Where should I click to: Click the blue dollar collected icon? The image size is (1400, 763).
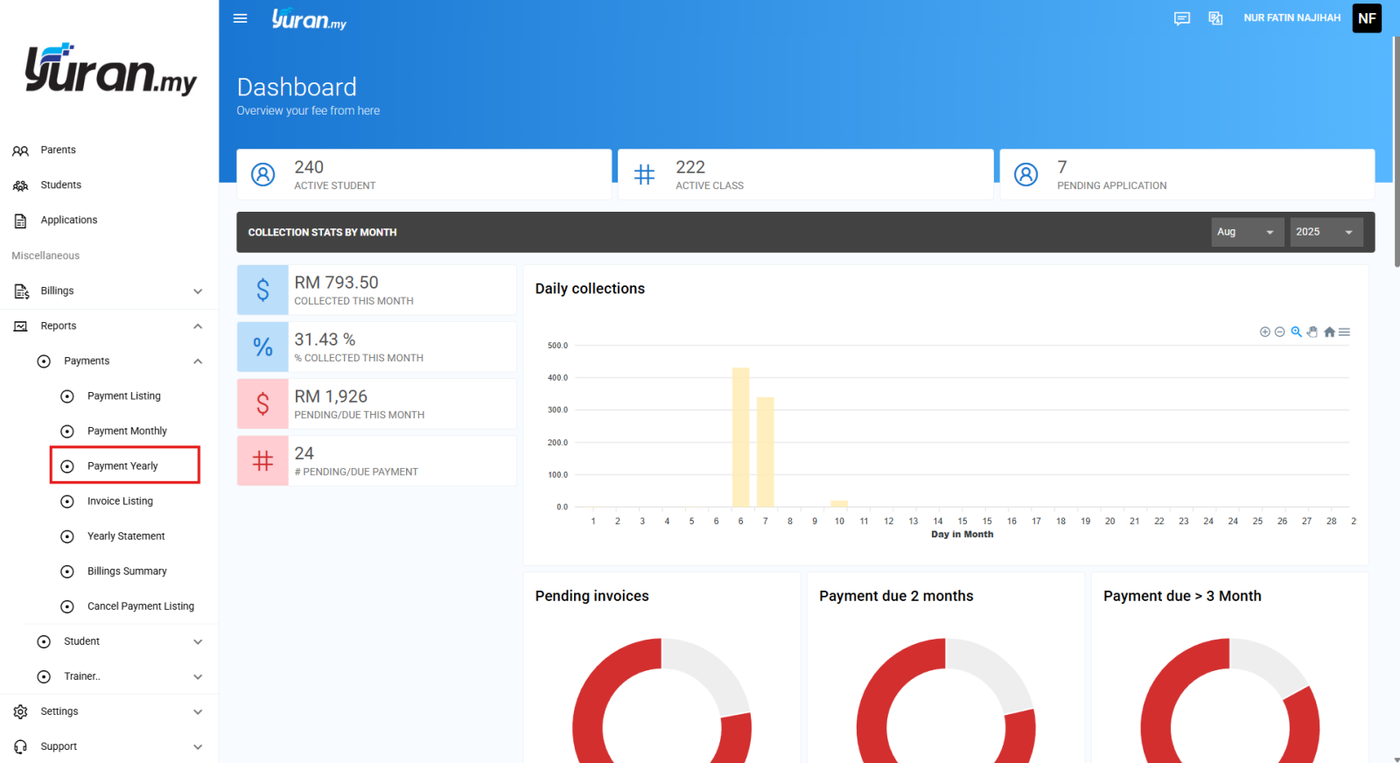(x=263, y=290)
